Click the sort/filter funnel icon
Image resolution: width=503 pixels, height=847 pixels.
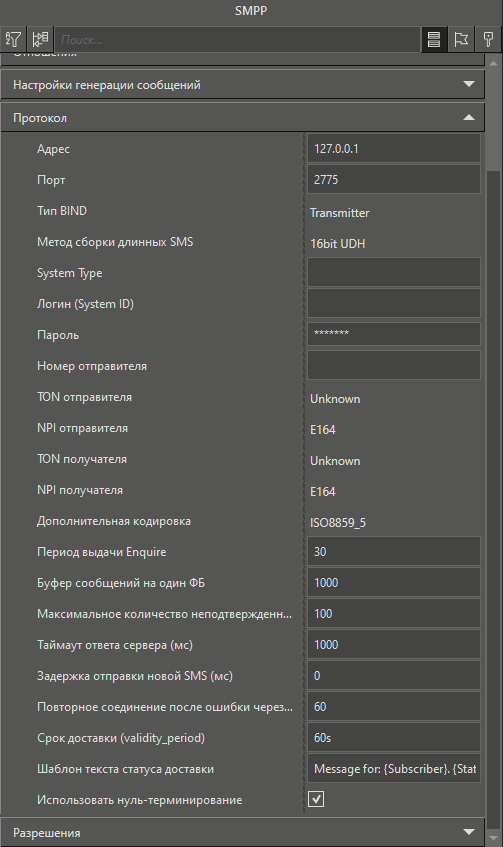(x=14, y=39)
